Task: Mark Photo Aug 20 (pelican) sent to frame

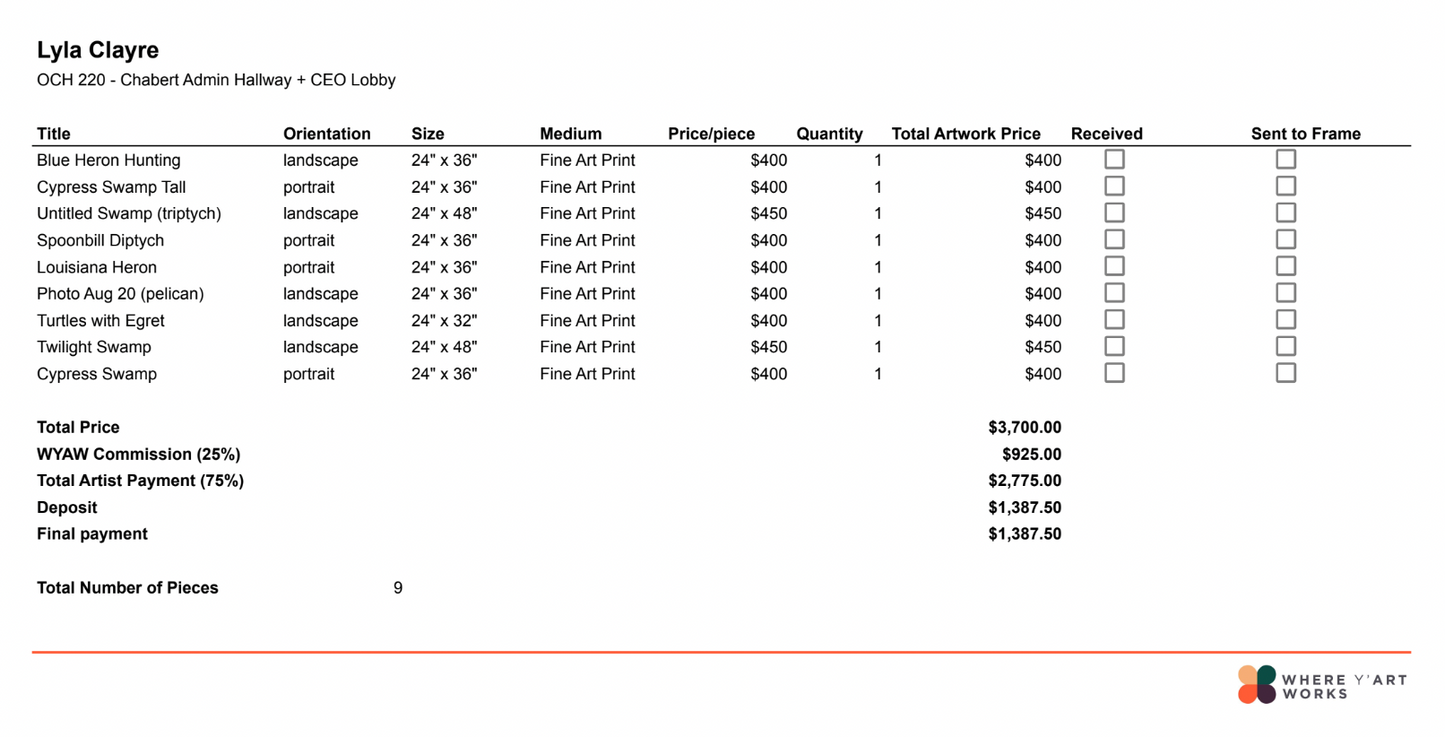Action: tap(1286, 293)
